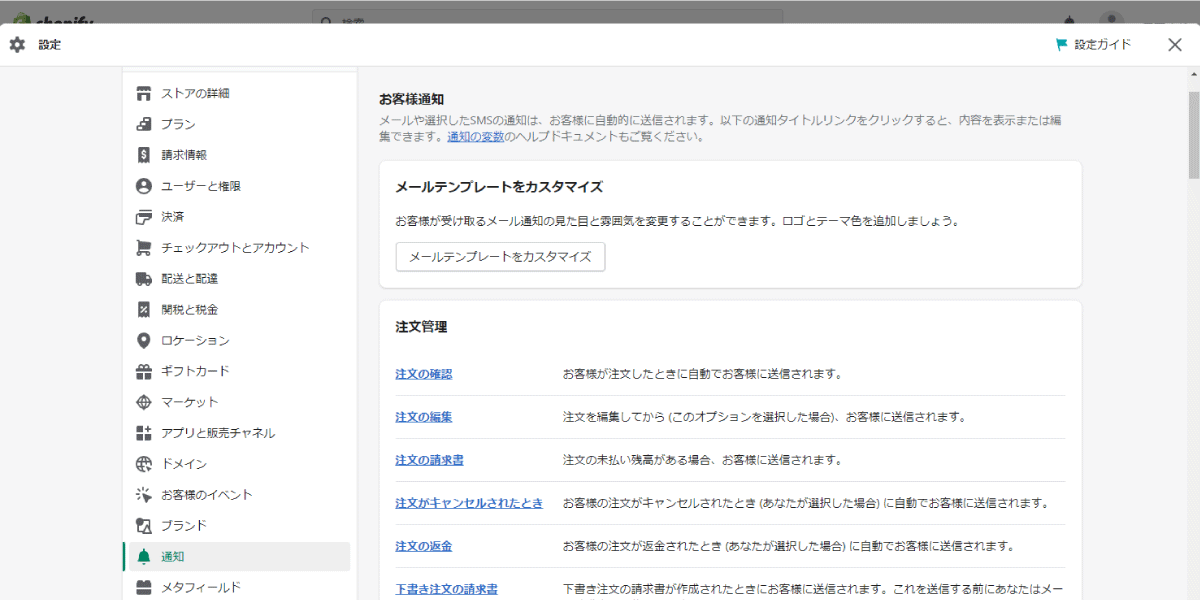Click the tax percent icon beside 関税と税金
1200x600 pixels.
pyautogui.click(x=144, y=309)
